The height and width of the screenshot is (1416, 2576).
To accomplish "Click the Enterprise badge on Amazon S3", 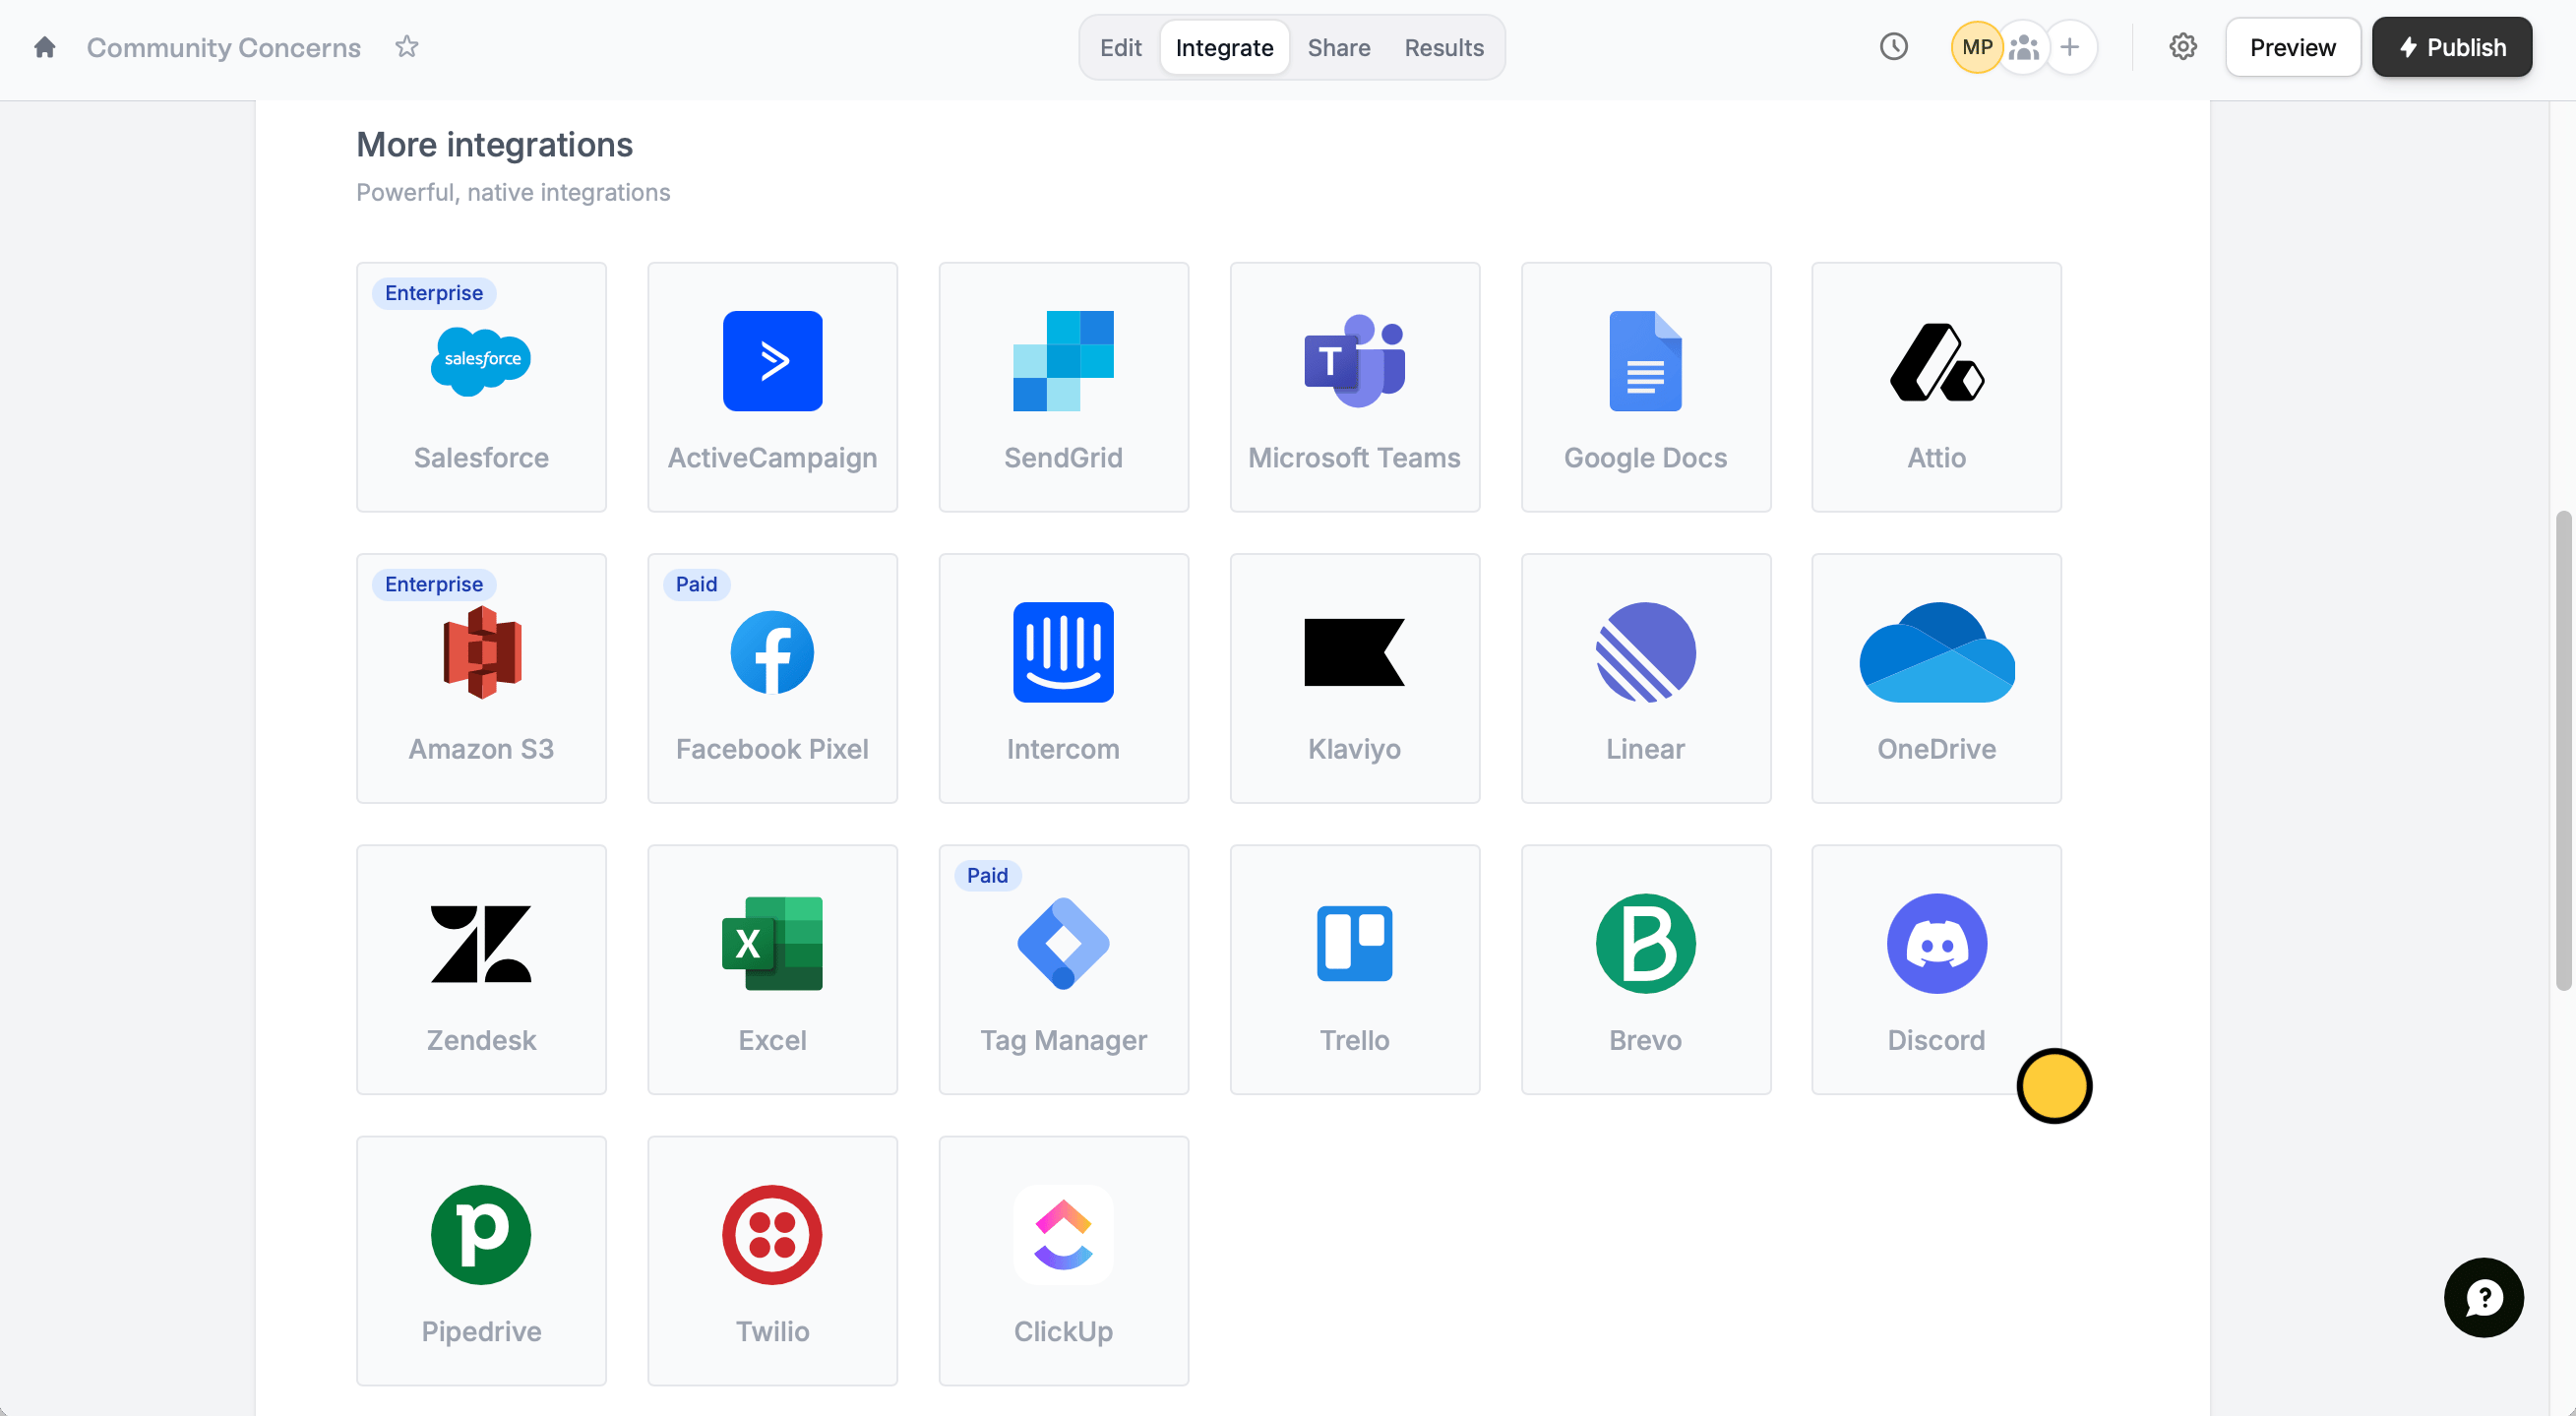I will 434,584.
